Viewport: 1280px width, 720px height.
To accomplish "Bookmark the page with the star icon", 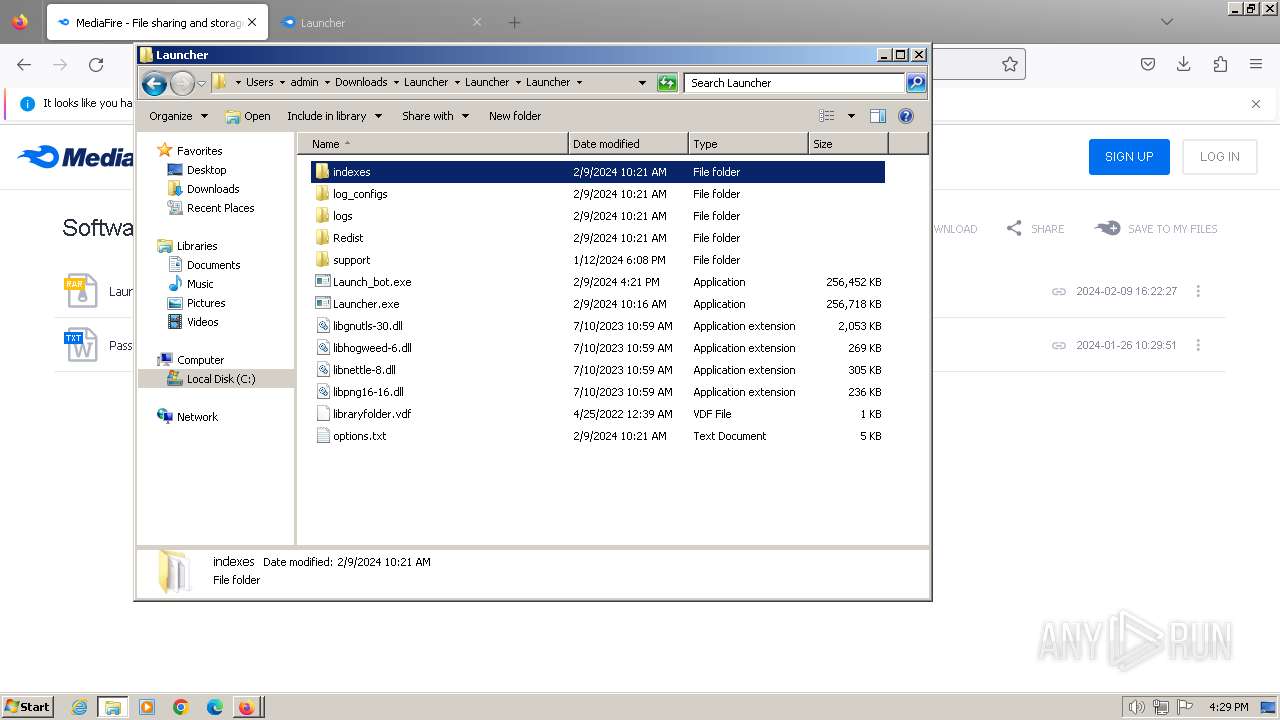I will pyautogui.click(x=1010, y=64).
